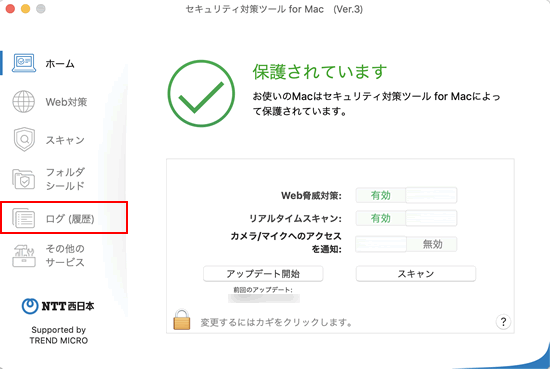Click the green protected checkmark circle
This screenshot has width=550, height=369.
(x=201, y=93)
